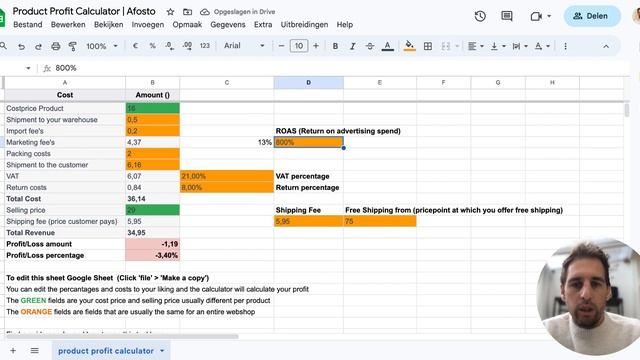Click the undo icon in the toolbar
Viewport: 640px width, 360px height.
21,47
